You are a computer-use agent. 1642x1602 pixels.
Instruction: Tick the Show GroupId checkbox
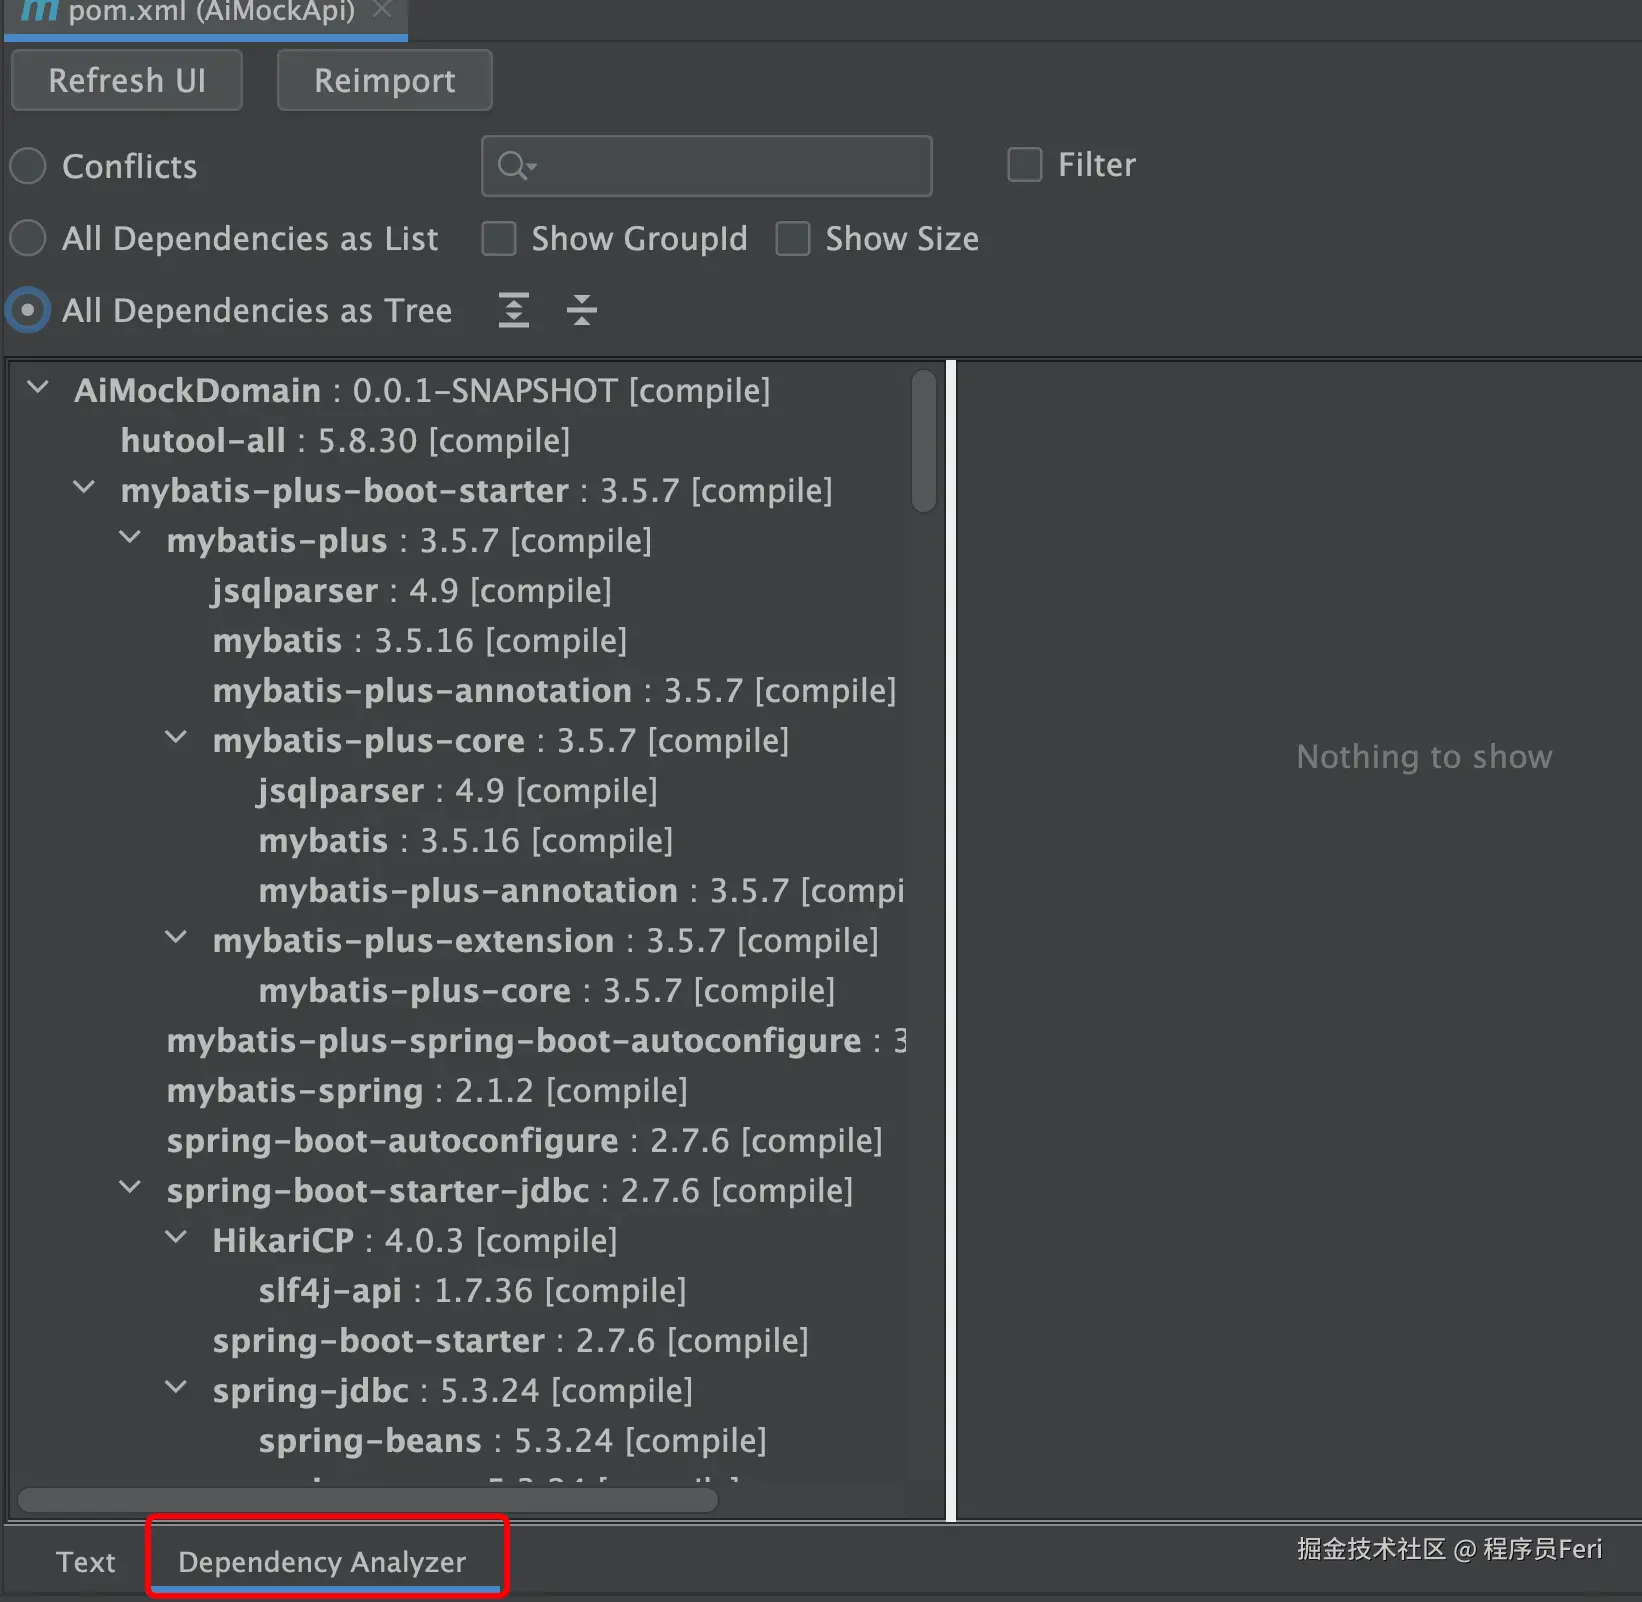pos(498,239)
